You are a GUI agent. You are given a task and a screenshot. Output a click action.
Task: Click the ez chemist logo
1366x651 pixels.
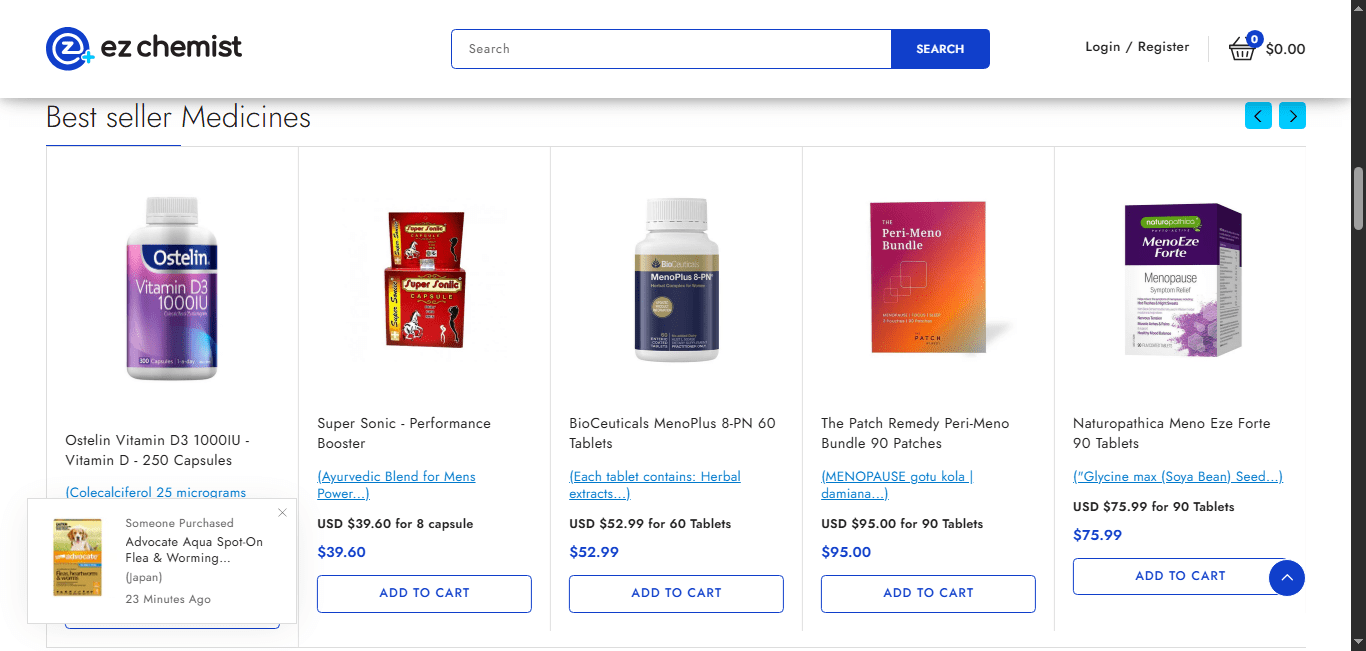(144, 48)
